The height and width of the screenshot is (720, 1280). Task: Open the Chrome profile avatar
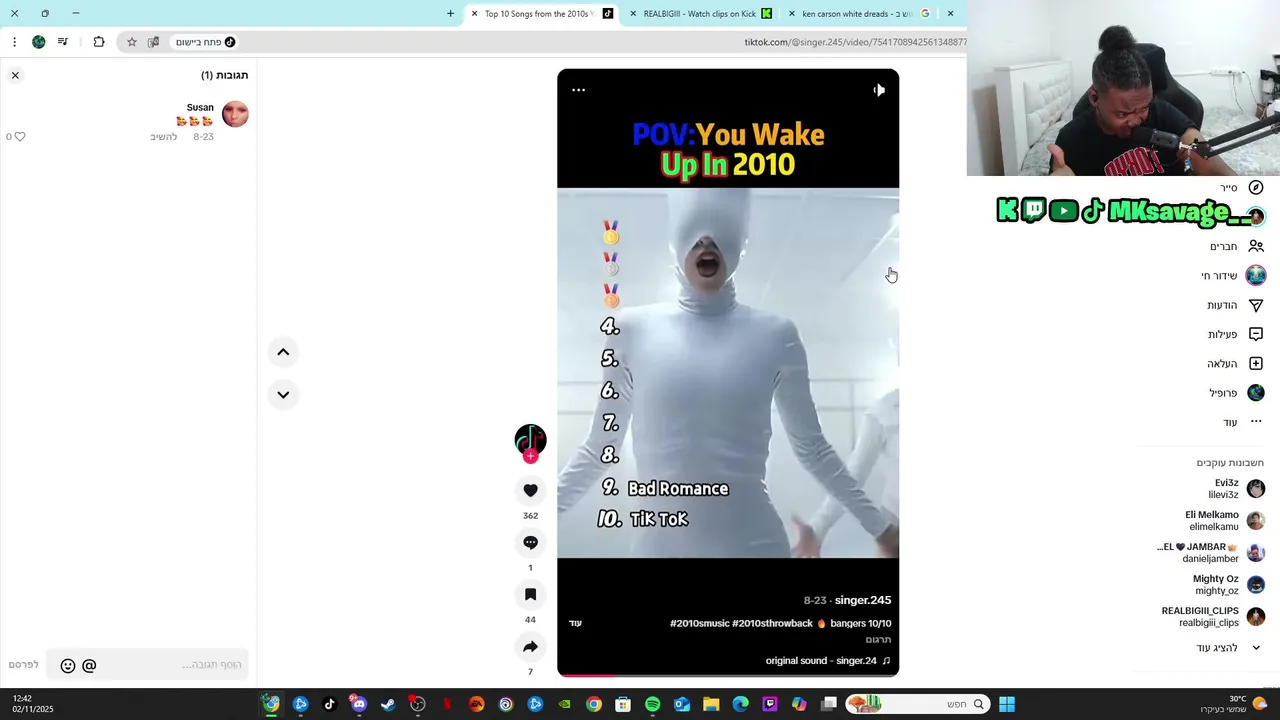pyautogui.click(x=39, y=42)
